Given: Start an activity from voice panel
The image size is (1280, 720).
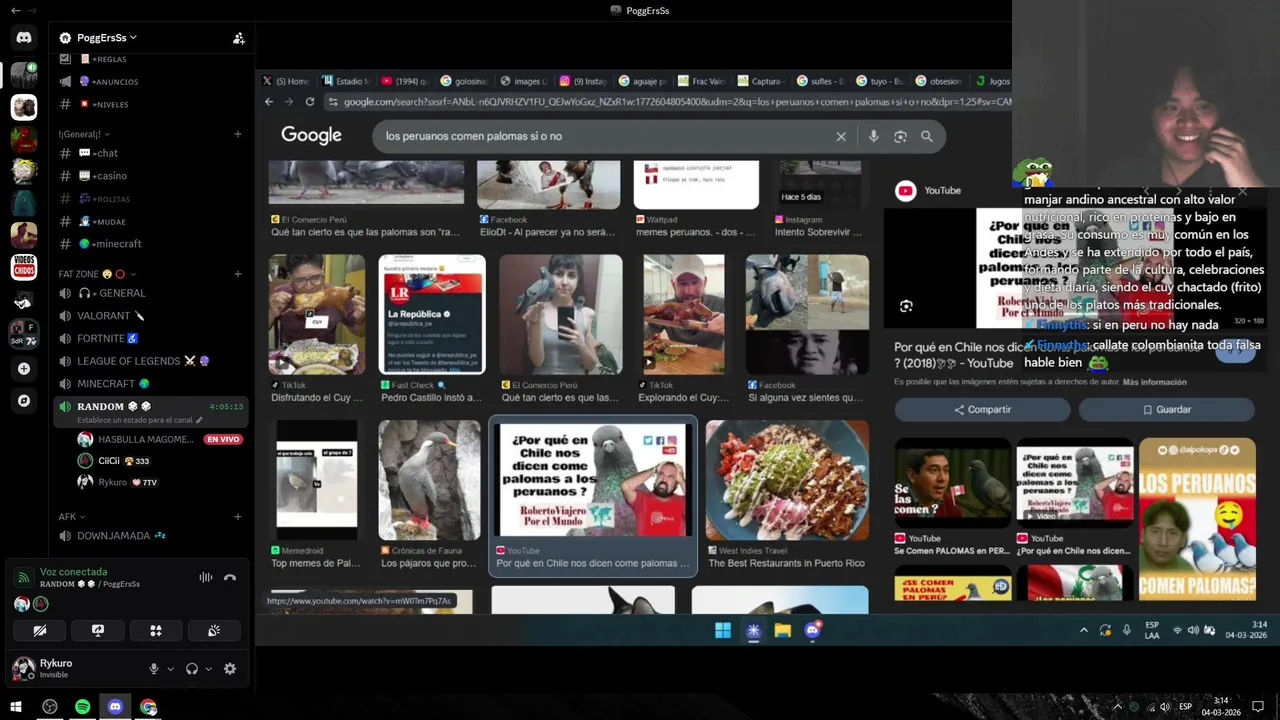Looking at the screenshot, I should (156, 630).
